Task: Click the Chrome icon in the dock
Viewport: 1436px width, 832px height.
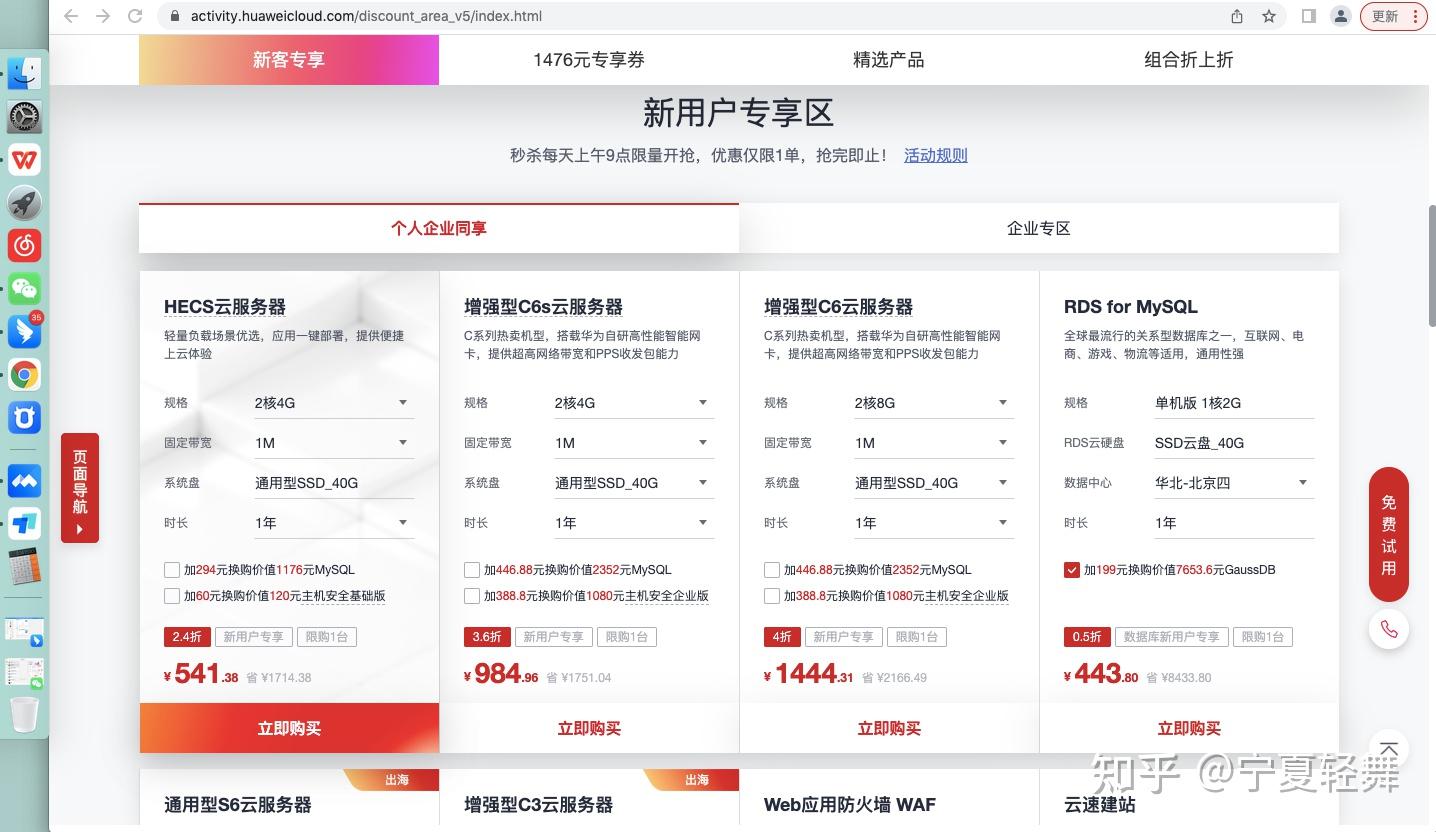Action: [x=24, y=375]
